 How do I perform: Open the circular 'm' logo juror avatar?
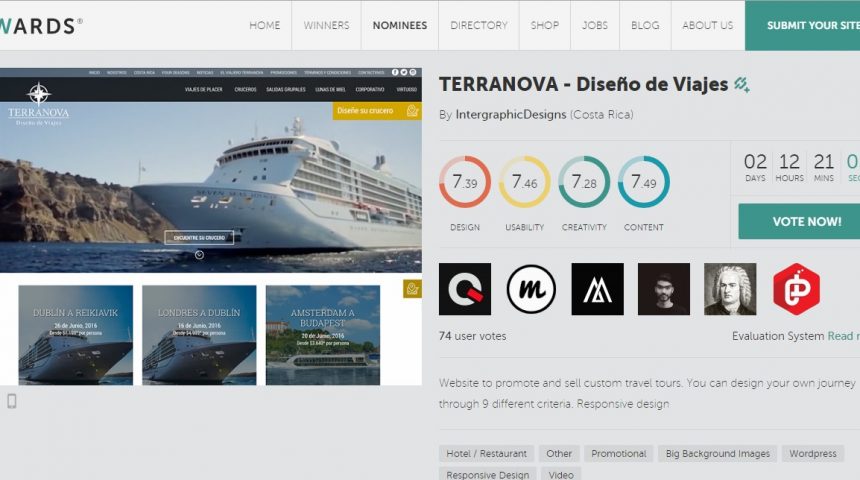tap(531, 289)
